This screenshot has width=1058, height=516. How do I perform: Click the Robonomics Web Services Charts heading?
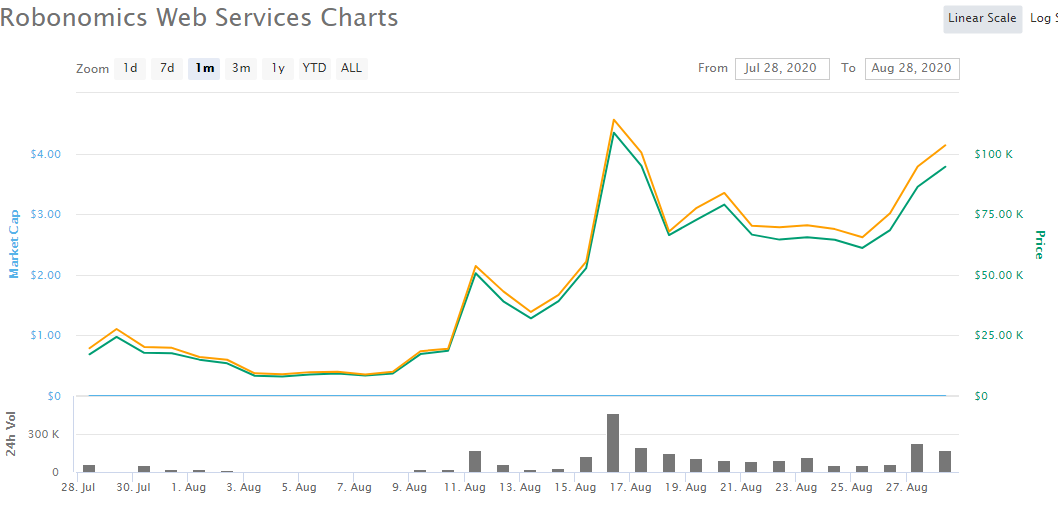199,18
